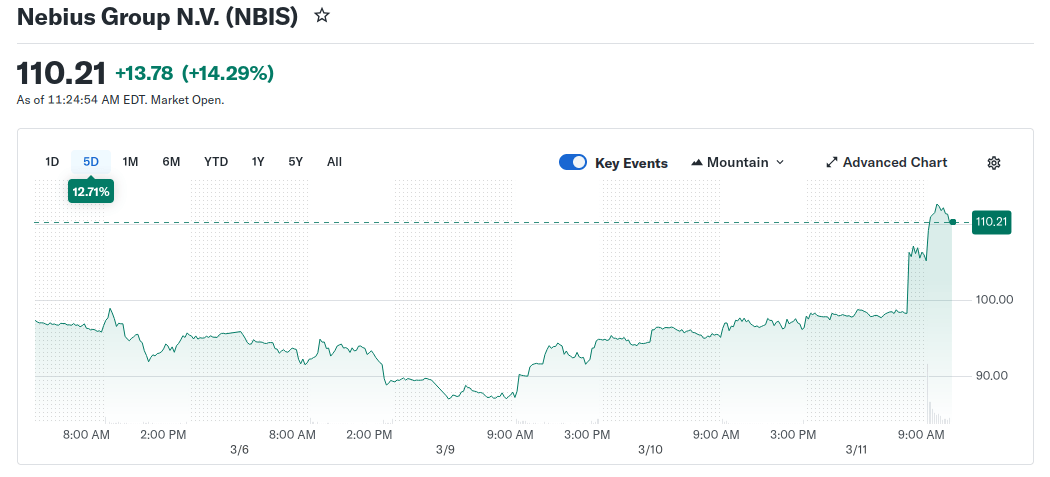Click the 12.71% performance badge
This screenshot has width=1050, height=477.
coord(91,190)
